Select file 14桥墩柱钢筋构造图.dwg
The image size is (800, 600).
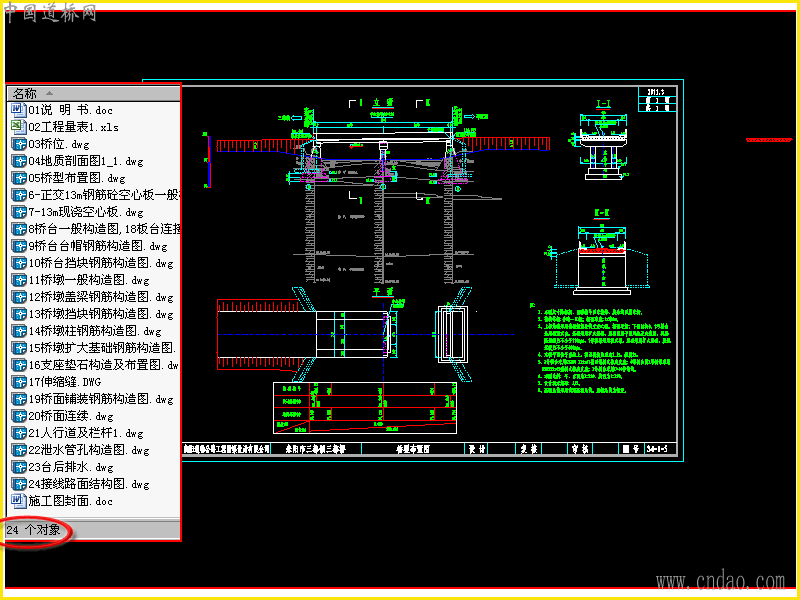[86, 331]
